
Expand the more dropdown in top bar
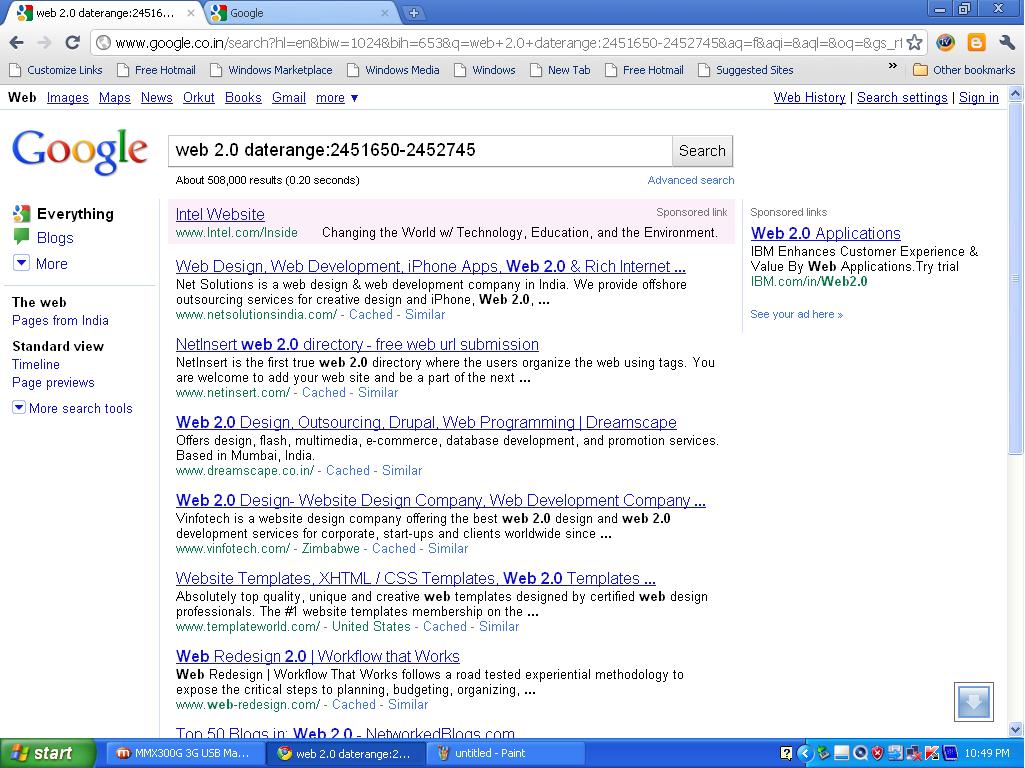(337, 97)
